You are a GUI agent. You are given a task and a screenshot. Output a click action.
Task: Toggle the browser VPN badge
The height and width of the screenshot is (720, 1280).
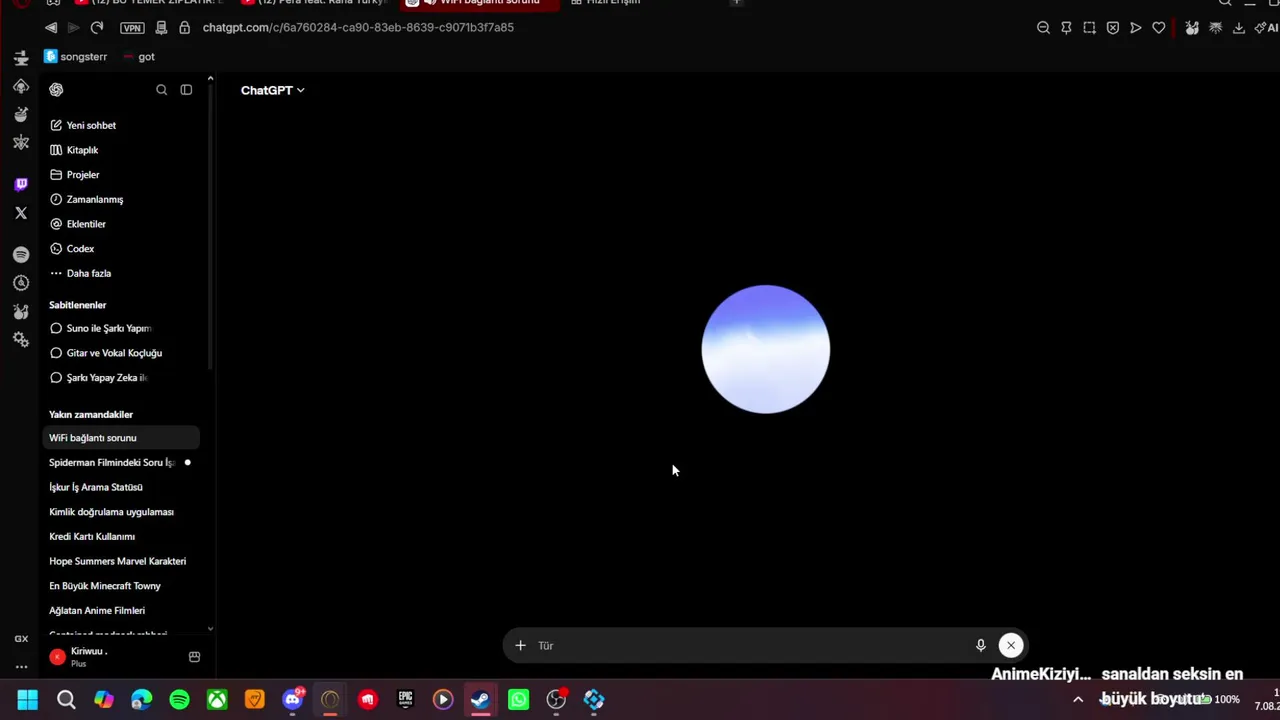pos(132,28)
